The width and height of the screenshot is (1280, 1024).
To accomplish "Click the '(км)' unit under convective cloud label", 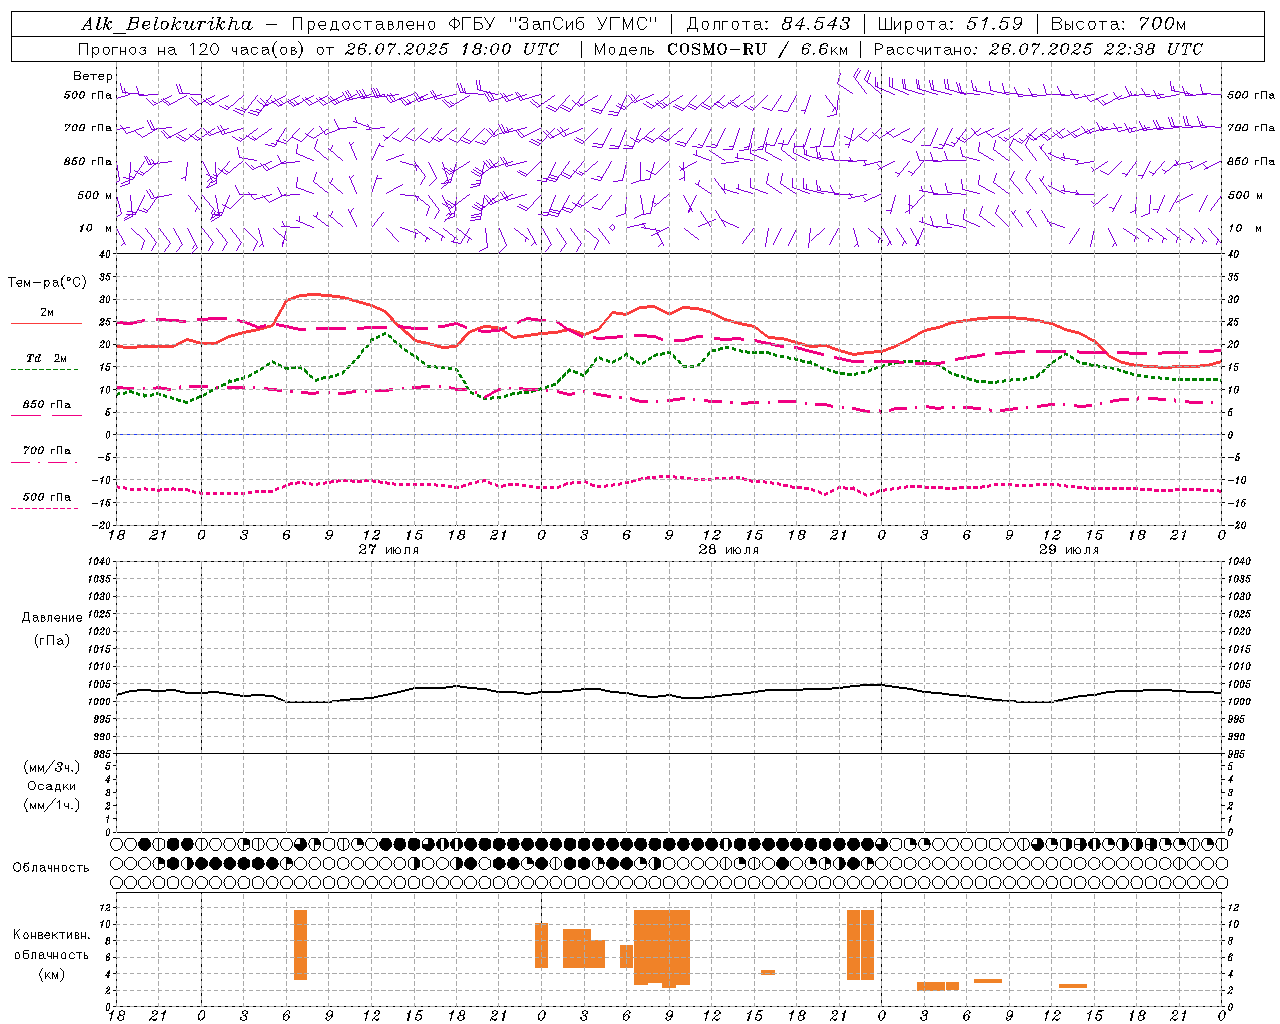I will coord(52,974).
